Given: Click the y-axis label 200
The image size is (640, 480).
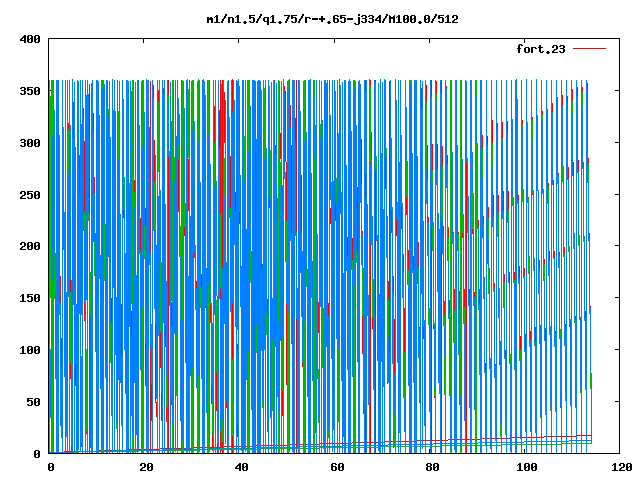Looking at the screenshot, I should click(30, 246).
